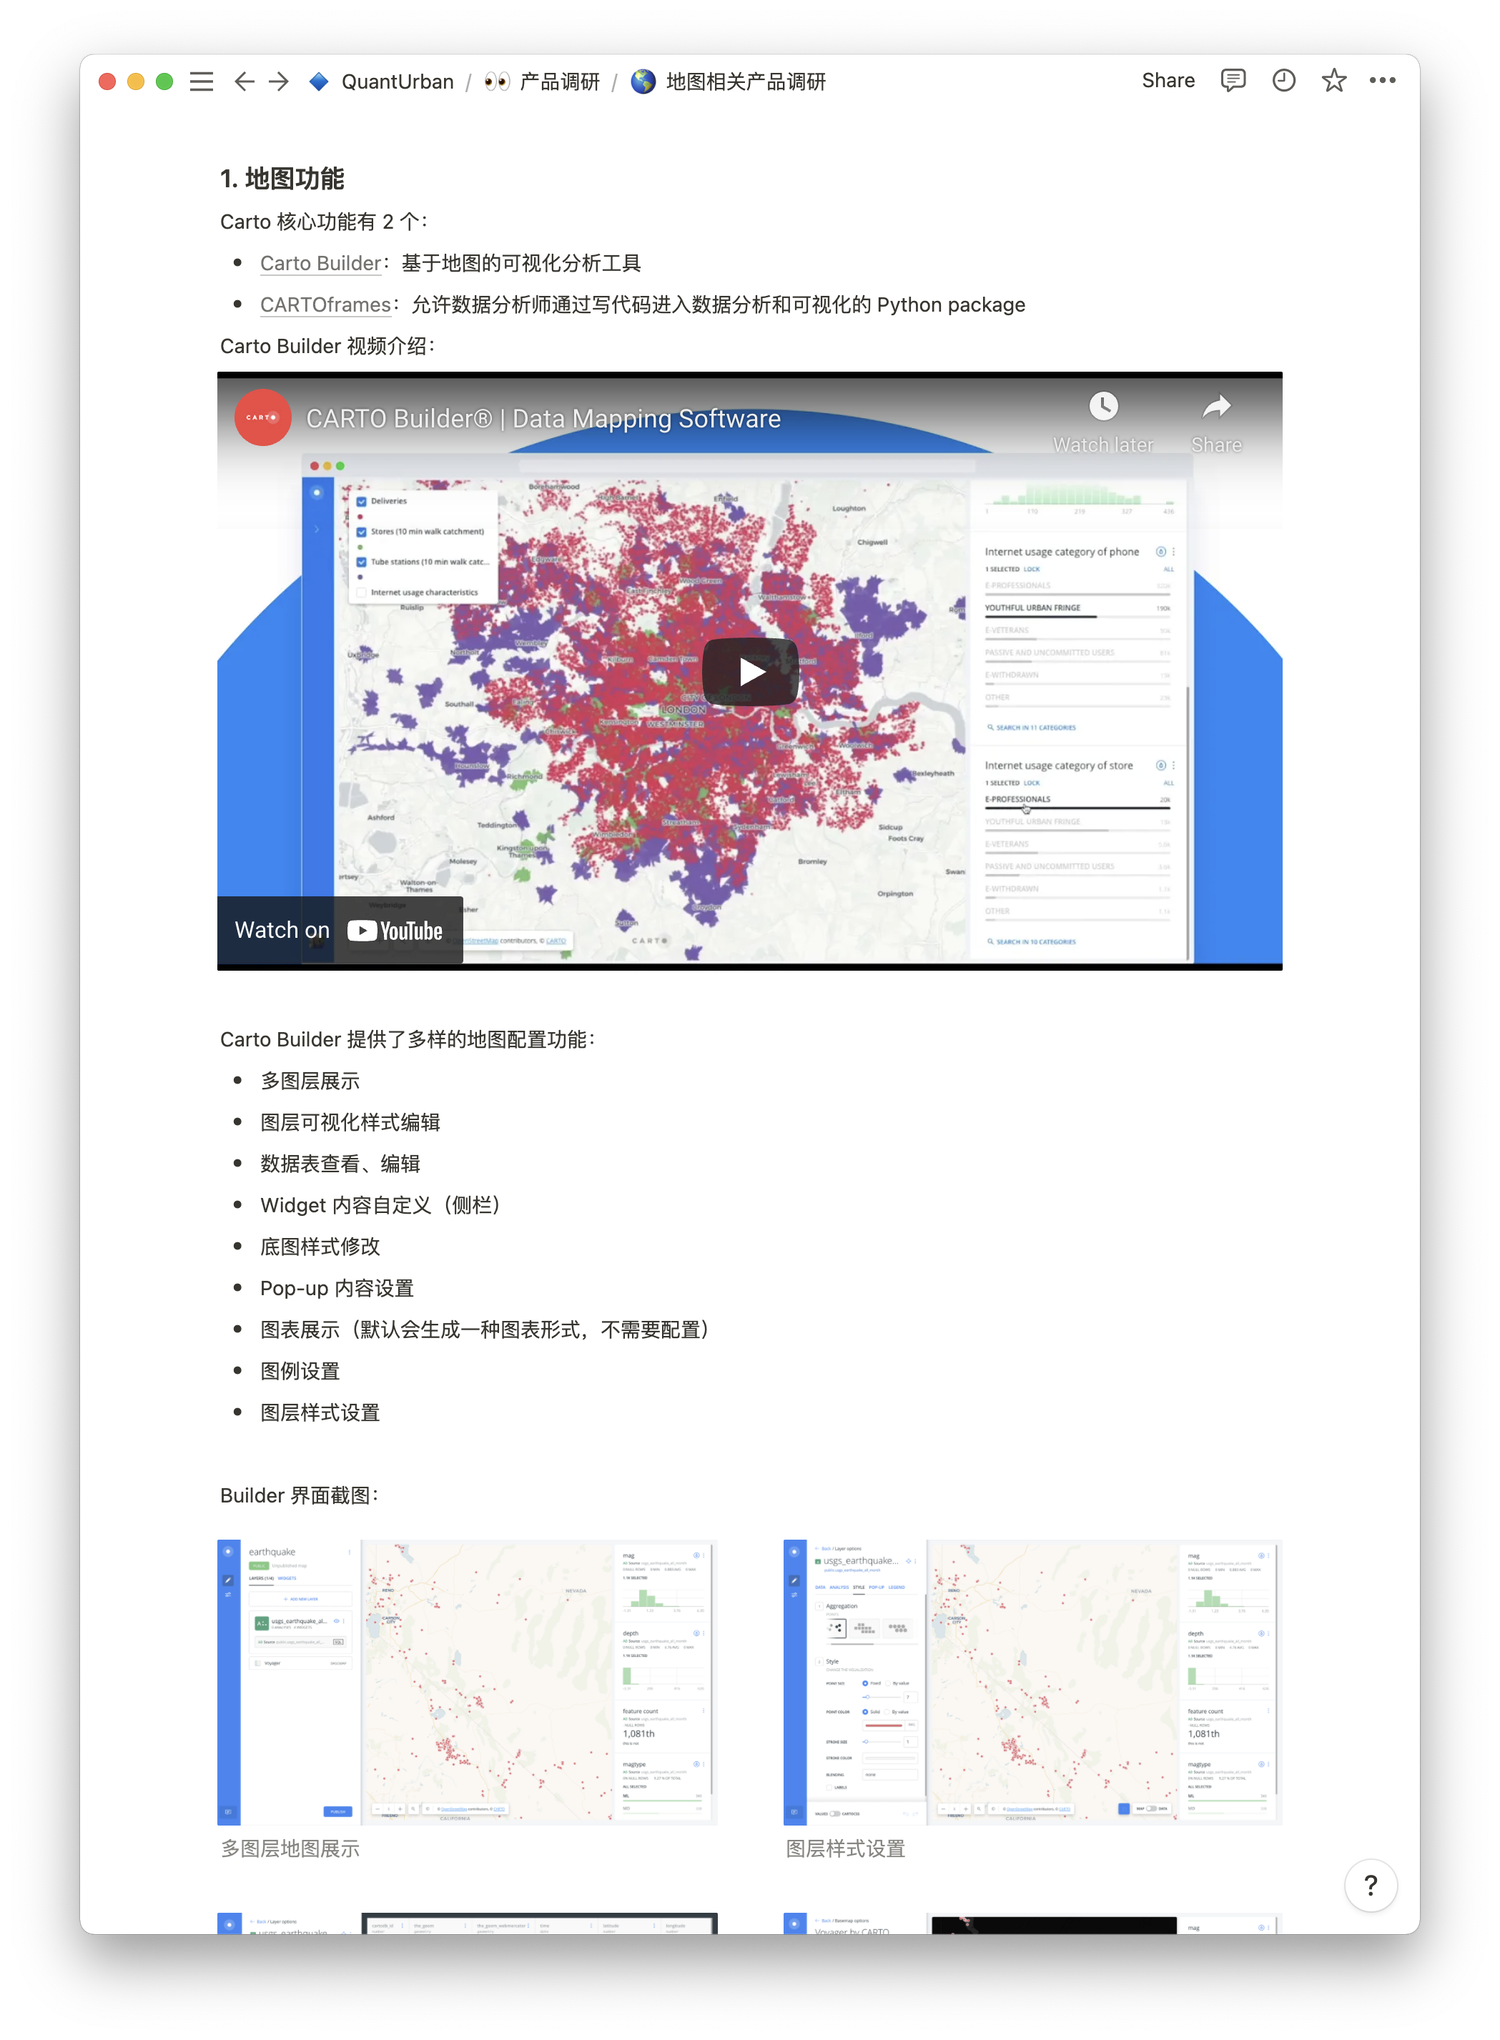Image resolution: width=1500 pixels, height=2040 pixels.
Task: Open the page comments icon
Action: coord(1233,80)
